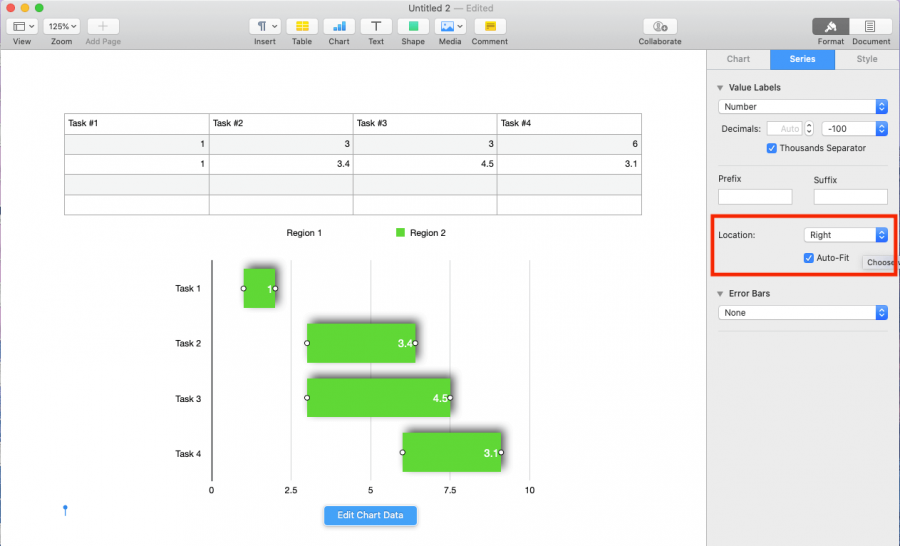Viewport: 900px width, 546px height.
Task: Open the Shape picker
Action: coord(413,27)
